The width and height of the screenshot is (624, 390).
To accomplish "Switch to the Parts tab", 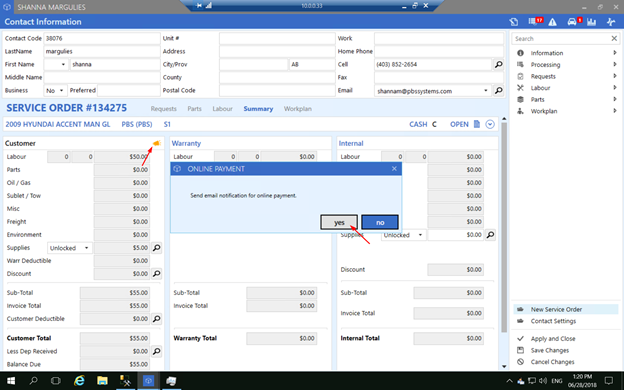I will (195, 109).
